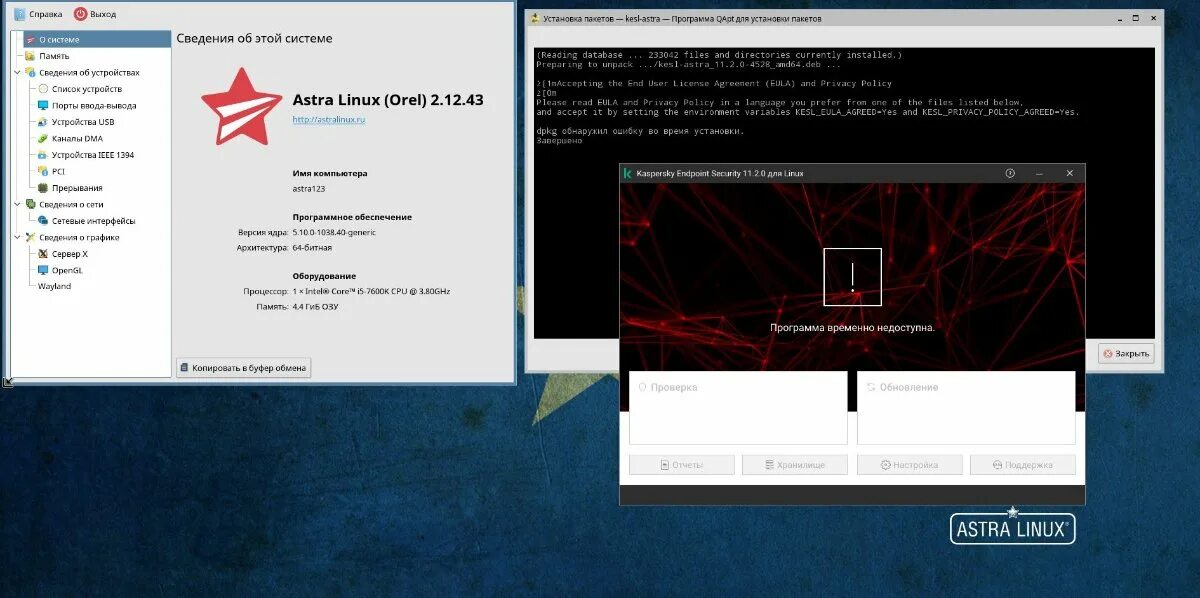The height and width of the screenshot is (598, 1200).
Task: Click the Закрыть button in QApt window
Action: click(x=1126, y=353)
